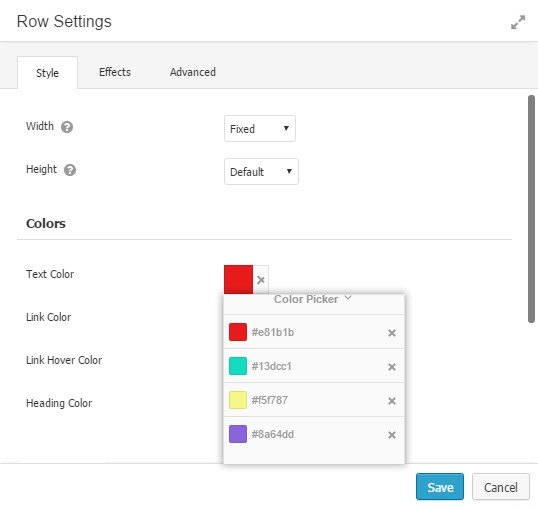
Task: Pick the purple #8a64dd preset swatch
Action: [238, 434]
